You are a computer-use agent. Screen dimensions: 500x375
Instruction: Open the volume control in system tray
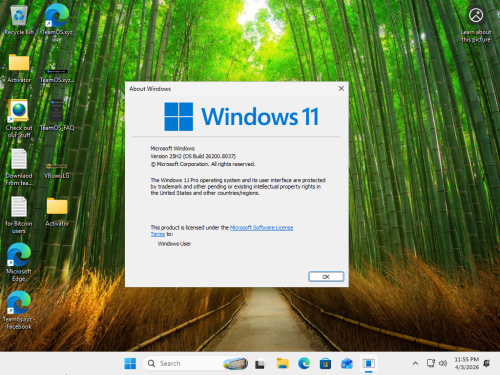[443, 363]
